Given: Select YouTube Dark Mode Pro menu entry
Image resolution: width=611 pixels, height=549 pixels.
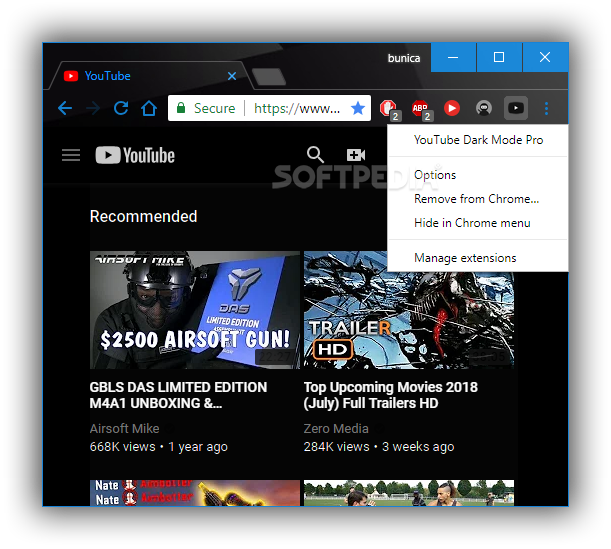Looking at the screenshot, I should [478, 140].
